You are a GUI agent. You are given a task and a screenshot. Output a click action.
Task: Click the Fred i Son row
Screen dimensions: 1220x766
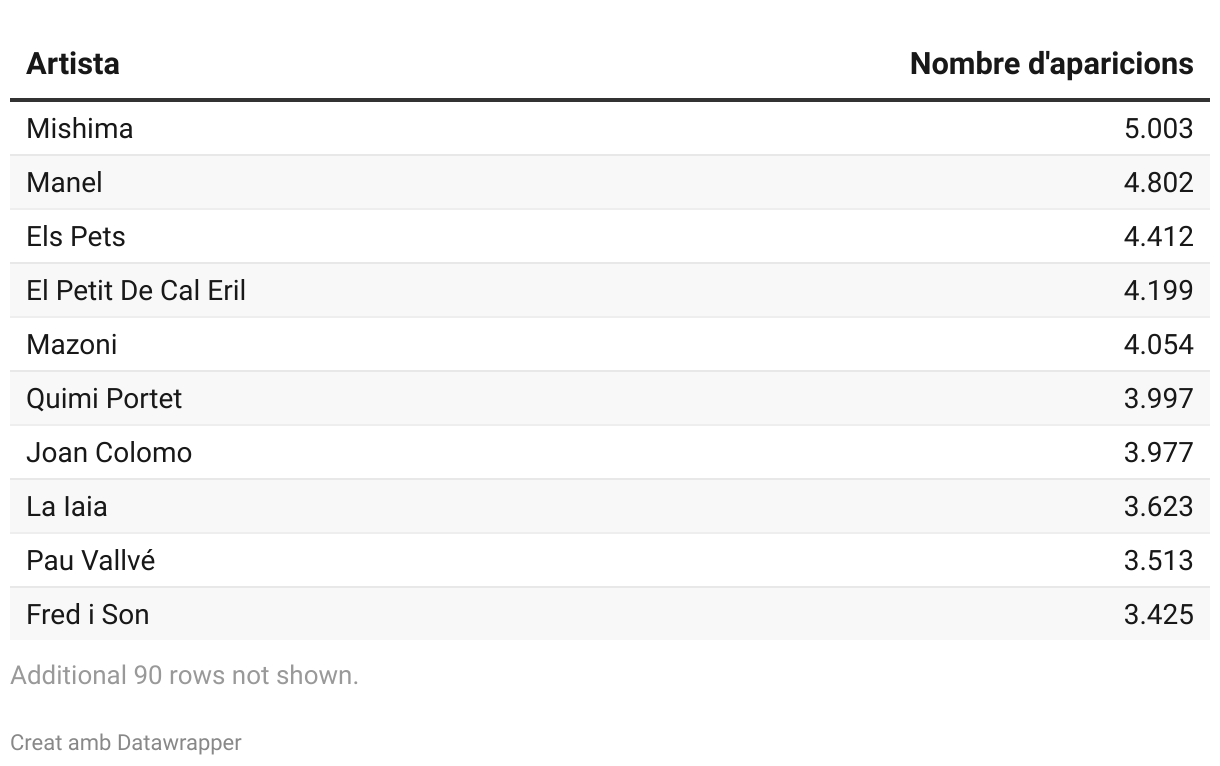(x=88, y=614)
